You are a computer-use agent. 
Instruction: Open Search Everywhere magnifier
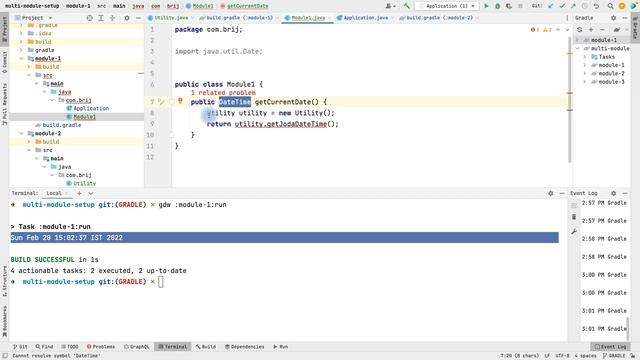tap(611, 6)
